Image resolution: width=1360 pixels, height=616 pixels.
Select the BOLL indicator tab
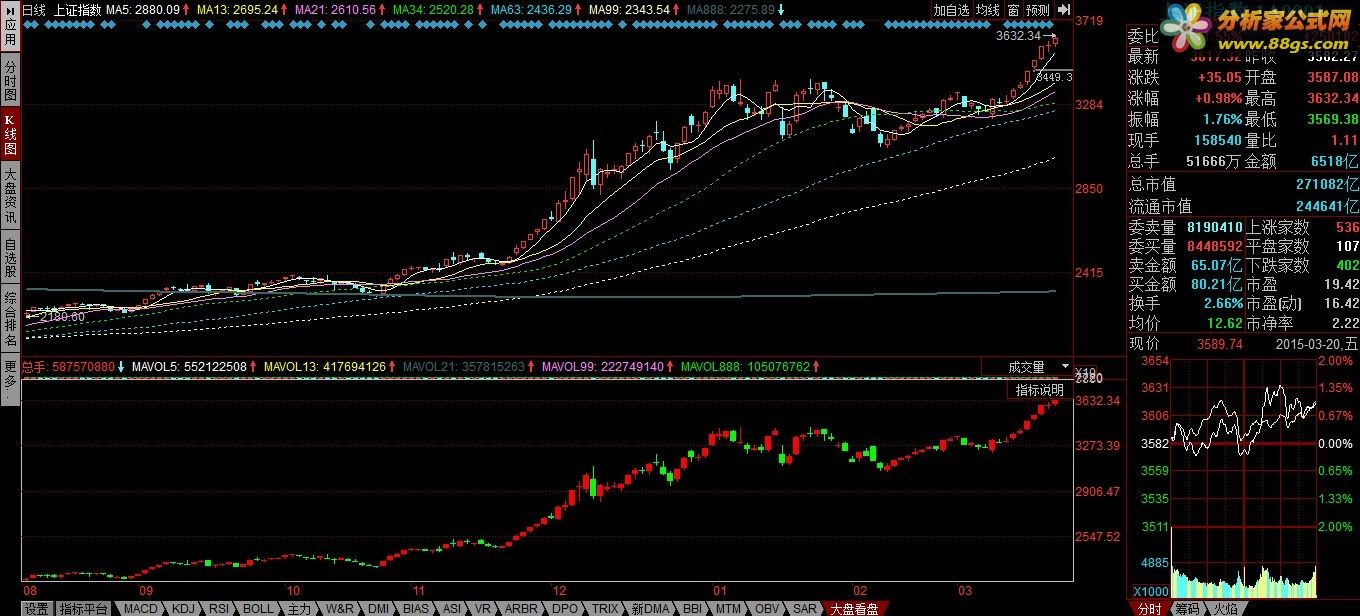258,608
